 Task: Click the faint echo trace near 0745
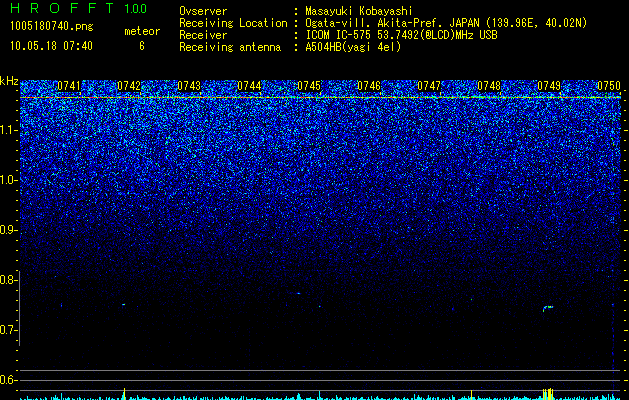coord(298,293)
